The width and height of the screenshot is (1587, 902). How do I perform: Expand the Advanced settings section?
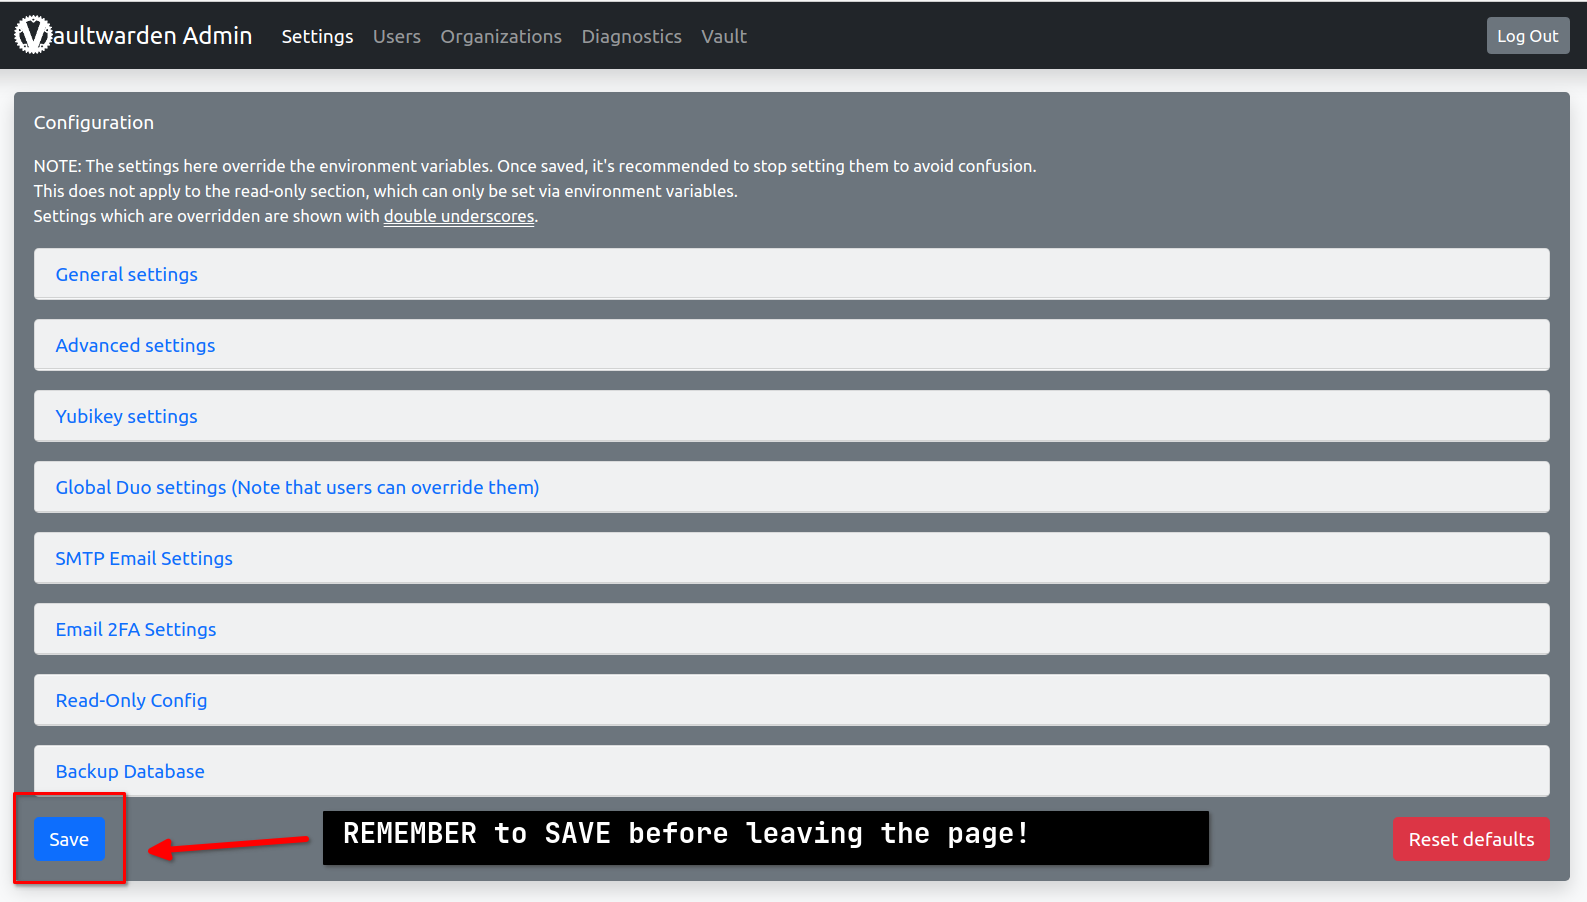pos(135,345)
